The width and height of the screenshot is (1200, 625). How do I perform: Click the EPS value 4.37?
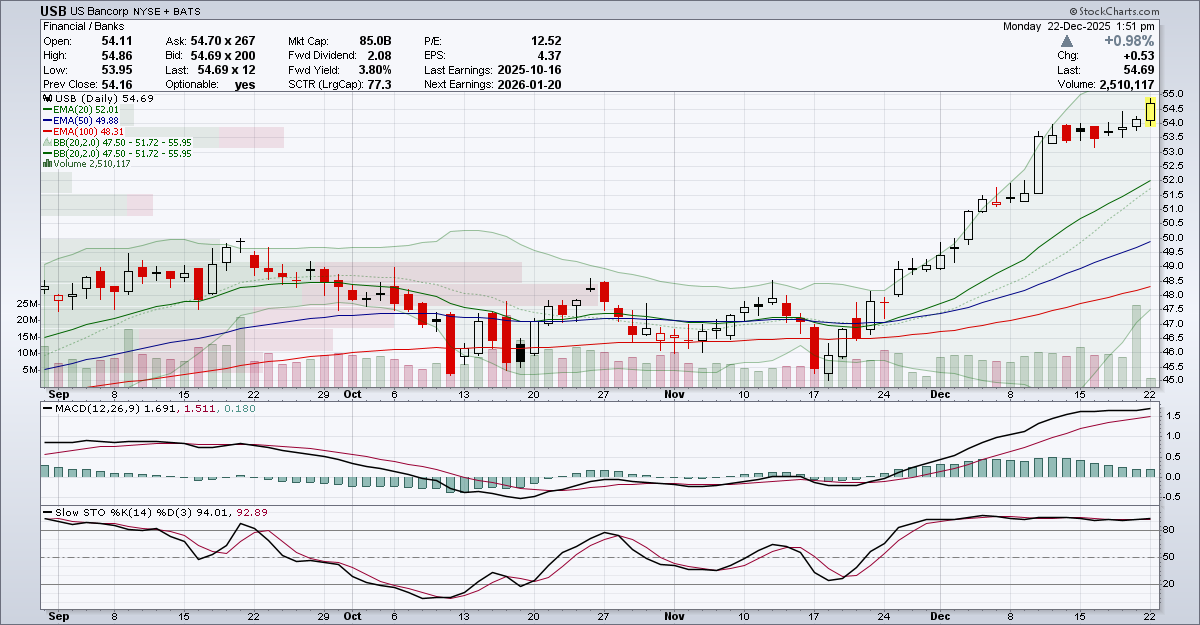click(550, 56)
